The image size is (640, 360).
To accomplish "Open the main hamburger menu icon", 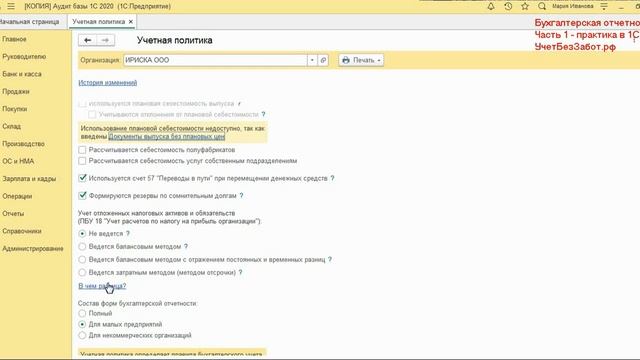I will pyautogui.click(x=11, y=6).
